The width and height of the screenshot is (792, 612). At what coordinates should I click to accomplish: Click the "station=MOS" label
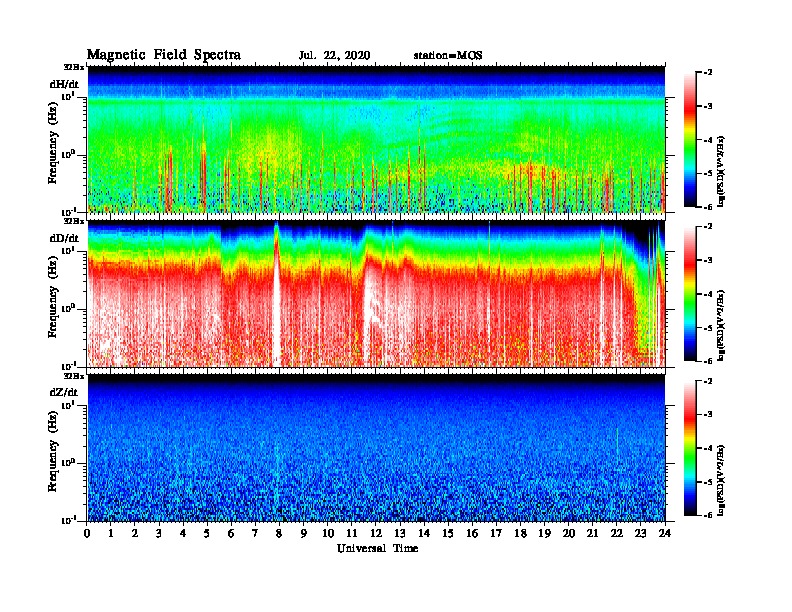point(448,56)
